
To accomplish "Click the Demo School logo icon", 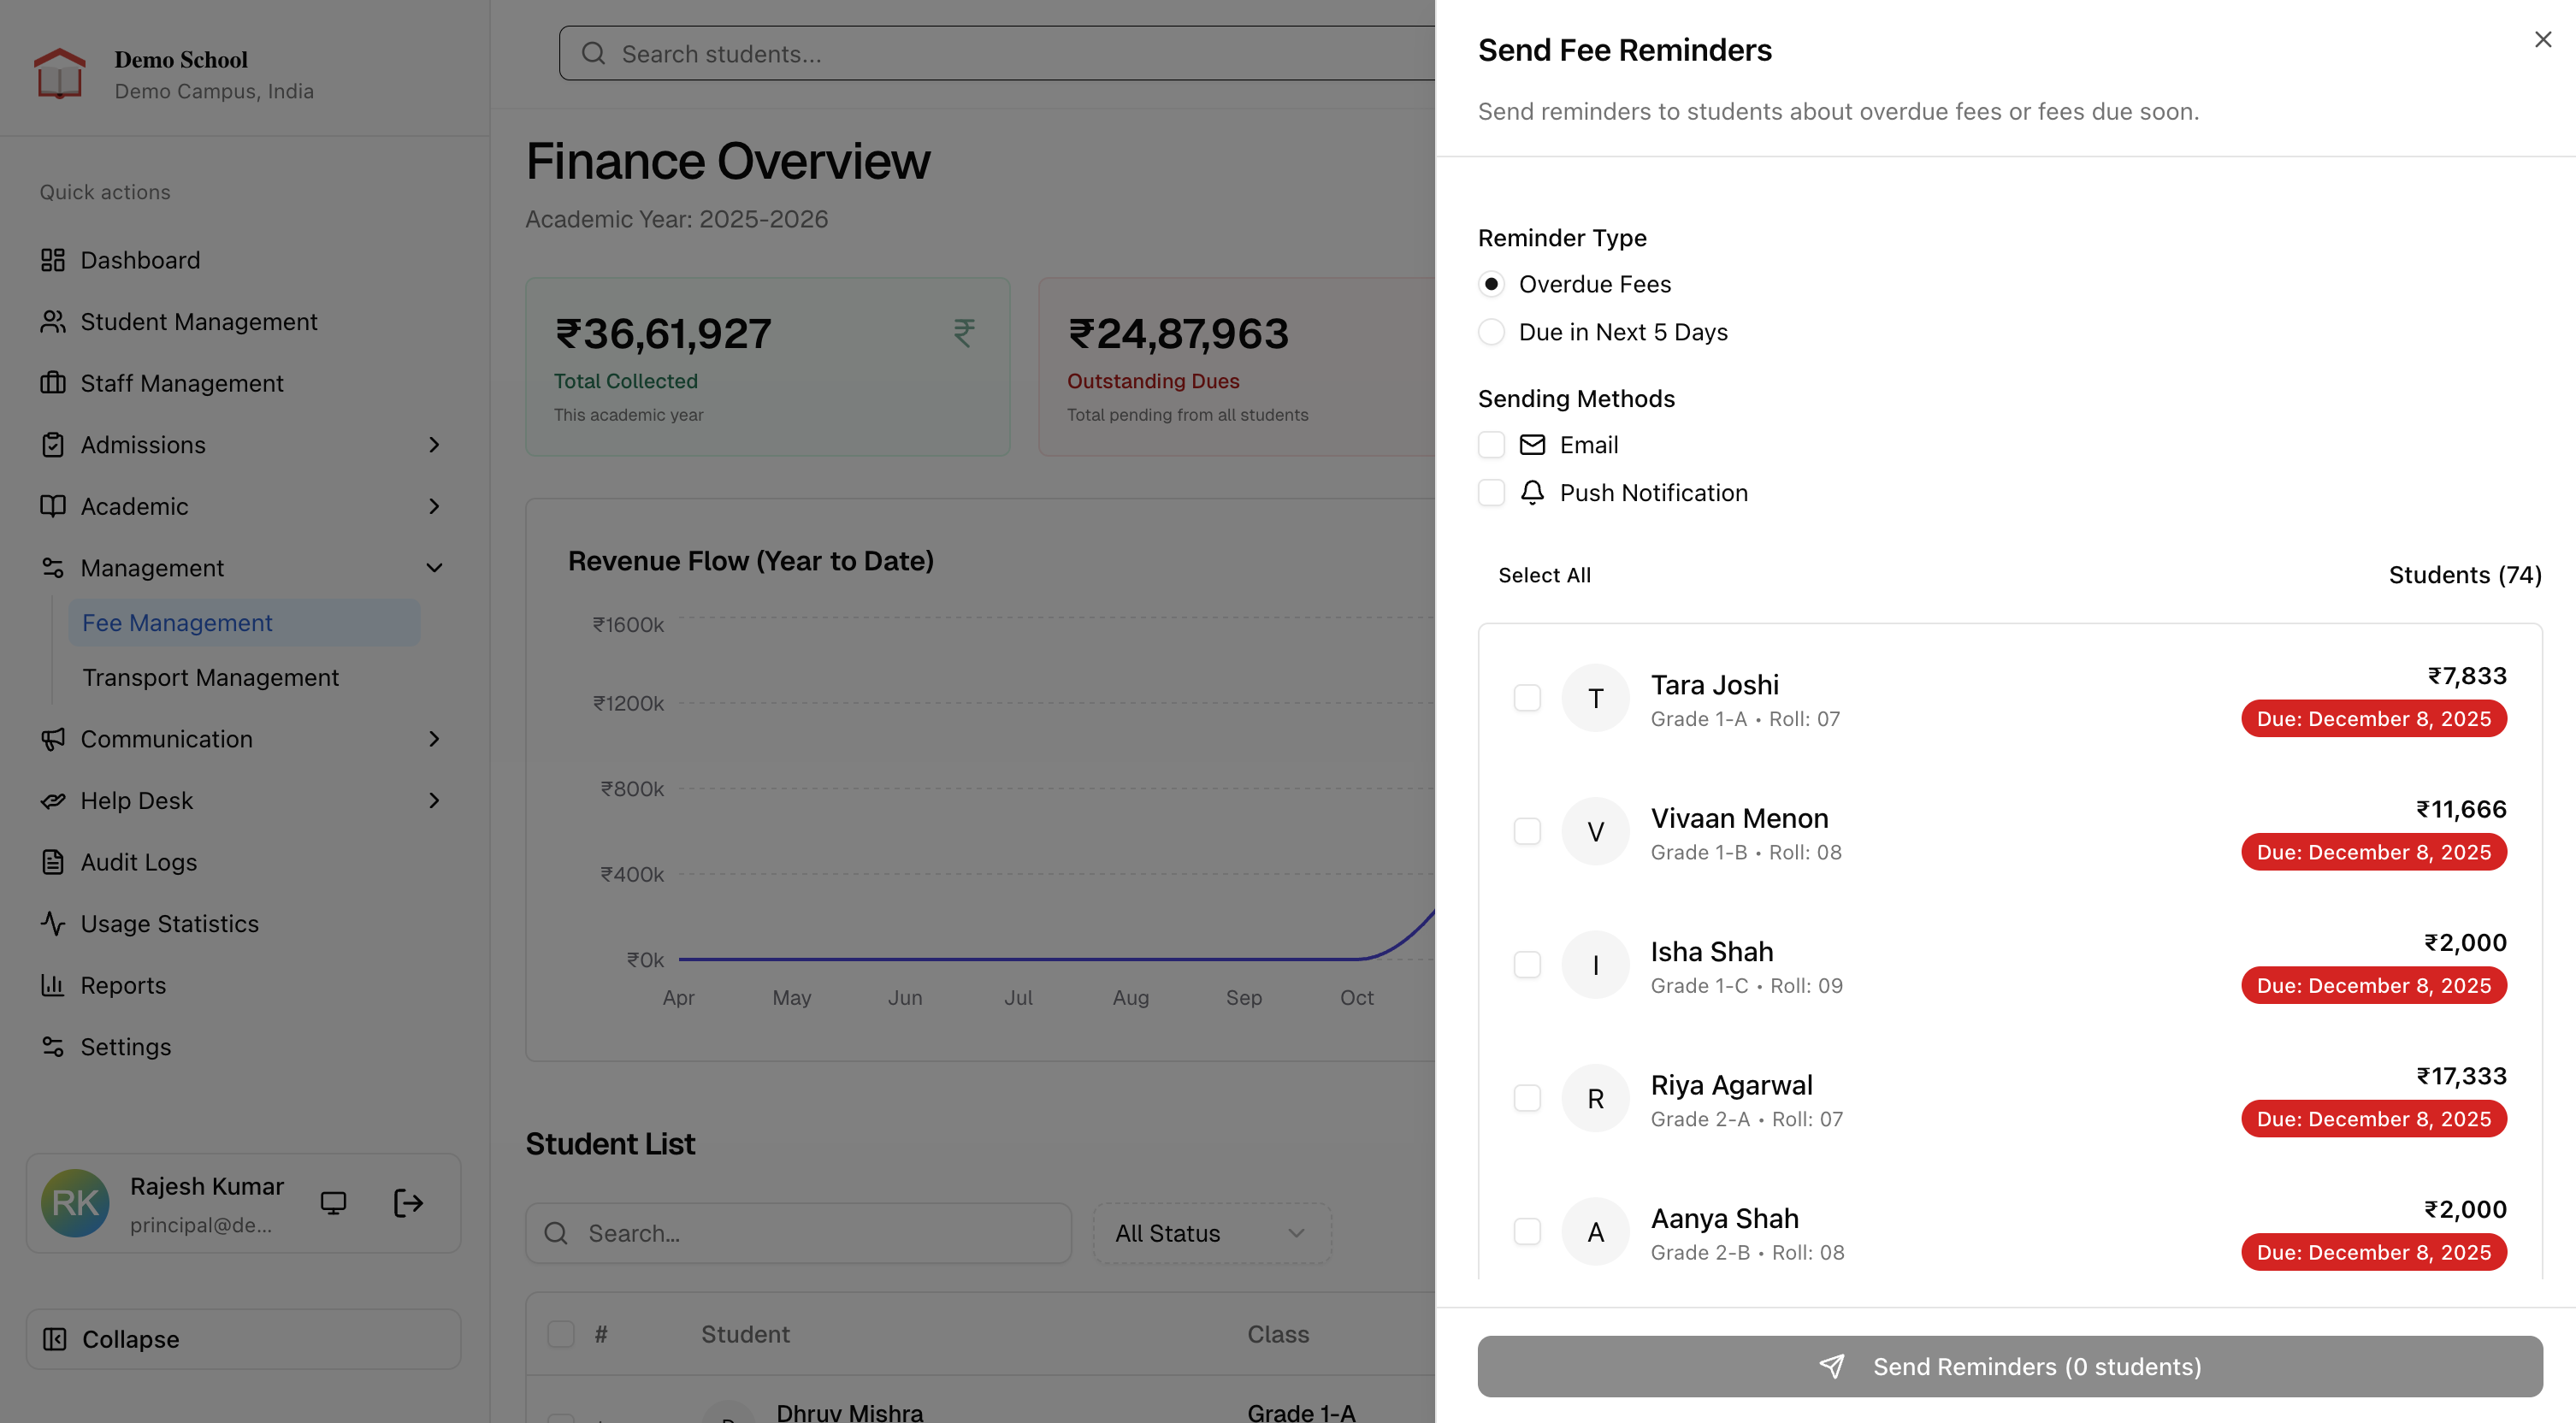I will click(59, 74).
